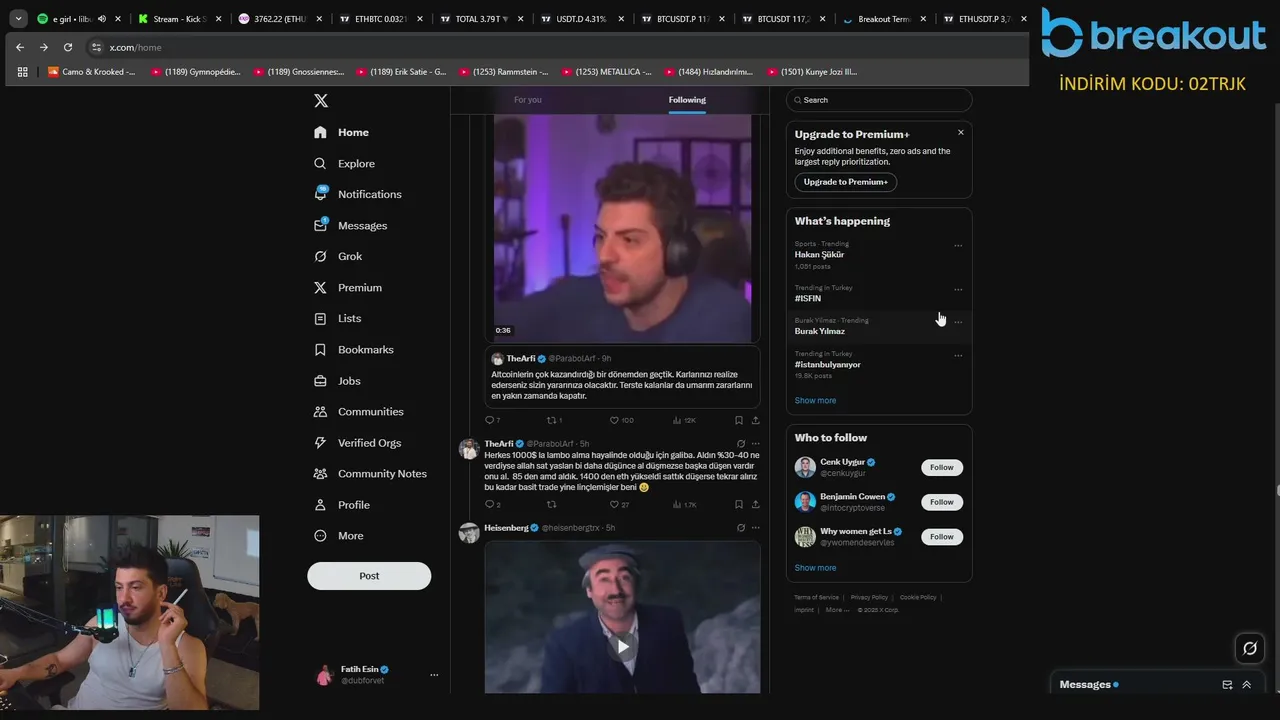This screenshot has height=720, width=1280.
Task: Open Jobs from the sidebar
Action: click(337, 381)
